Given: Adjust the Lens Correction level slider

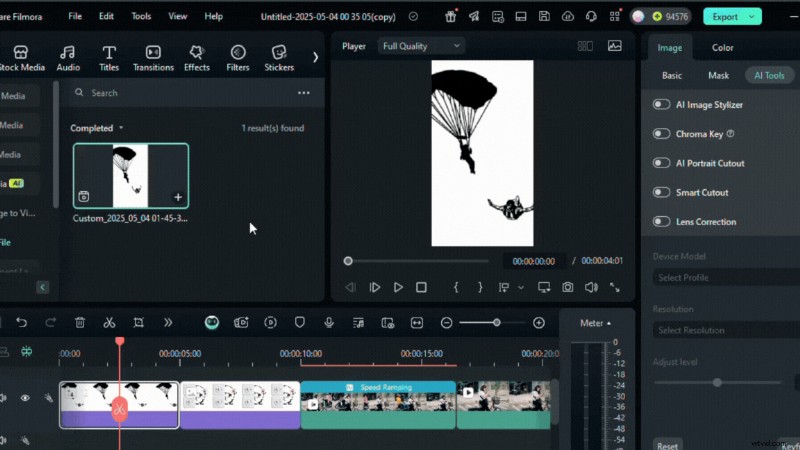Looking at the screenshot, I should [717, 382].
